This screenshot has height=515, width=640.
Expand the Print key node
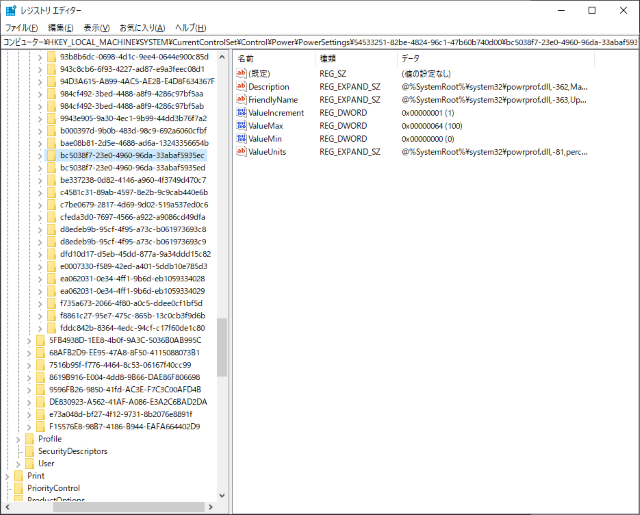point(7,476)
